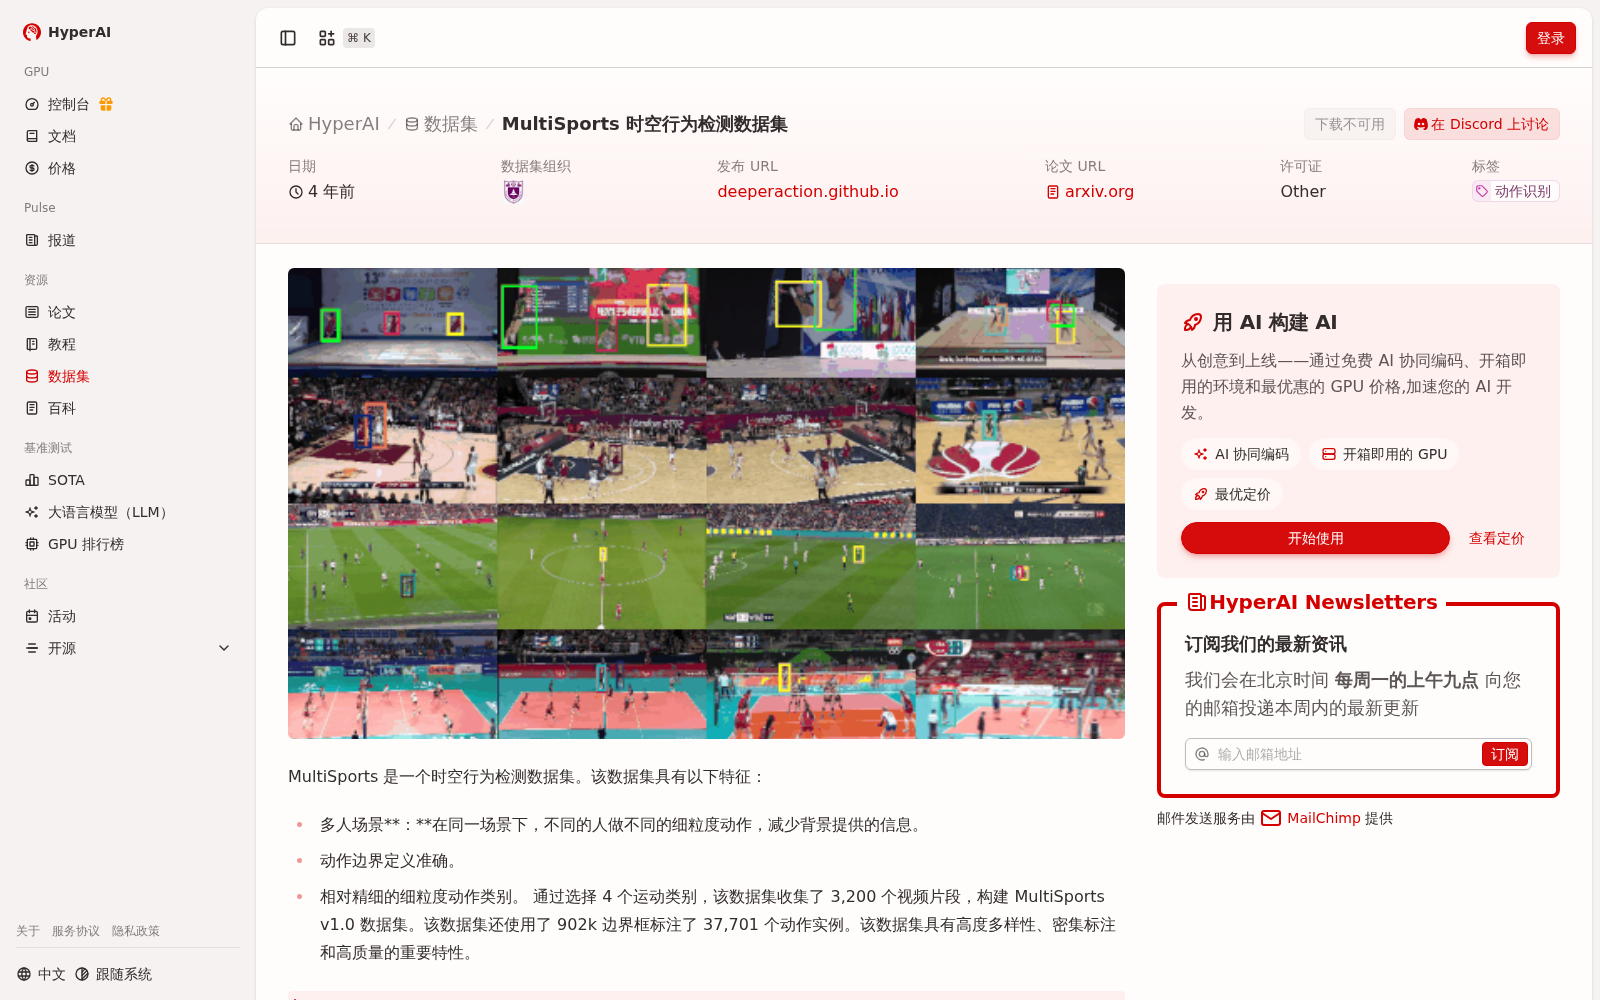Click the 最优定价 chip
The width and height of the screenshot is (1600, 1000).
pos(1232,494)
